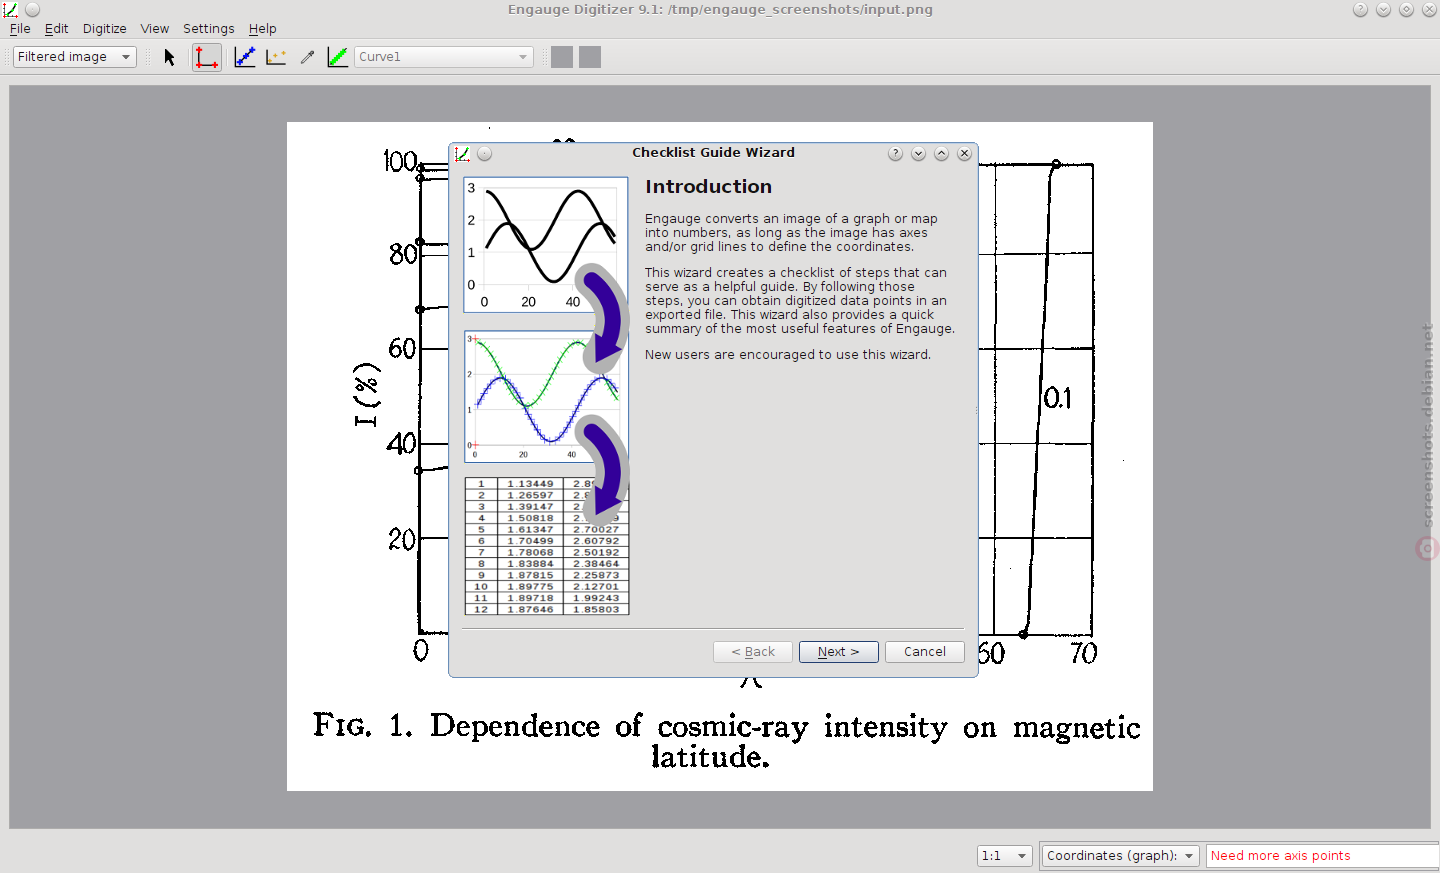Open the Curve1 curve selector
The width and height of the screenshot is (1440, 873).
[443, 57]
